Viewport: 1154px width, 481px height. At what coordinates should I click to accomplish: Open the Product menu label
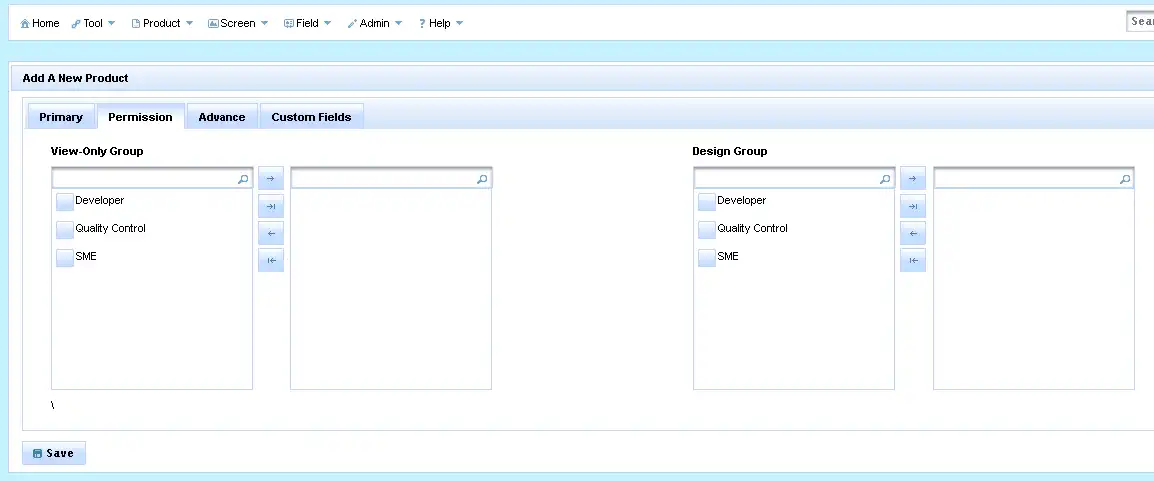tap(162, 24)
